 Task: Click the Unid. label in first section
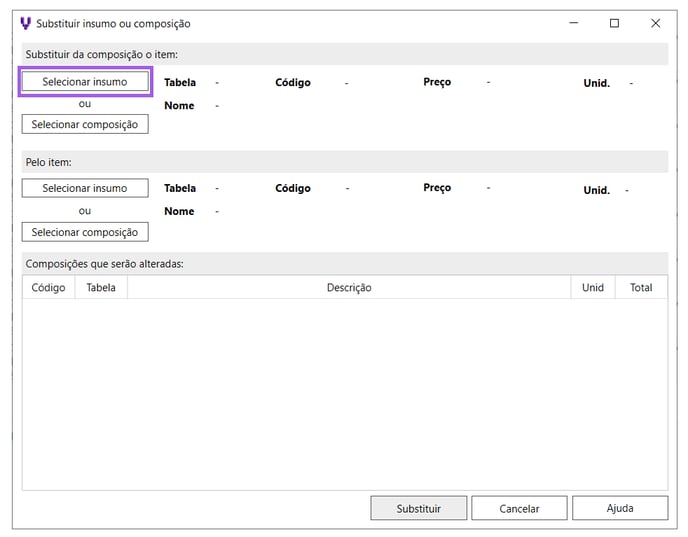597,83
